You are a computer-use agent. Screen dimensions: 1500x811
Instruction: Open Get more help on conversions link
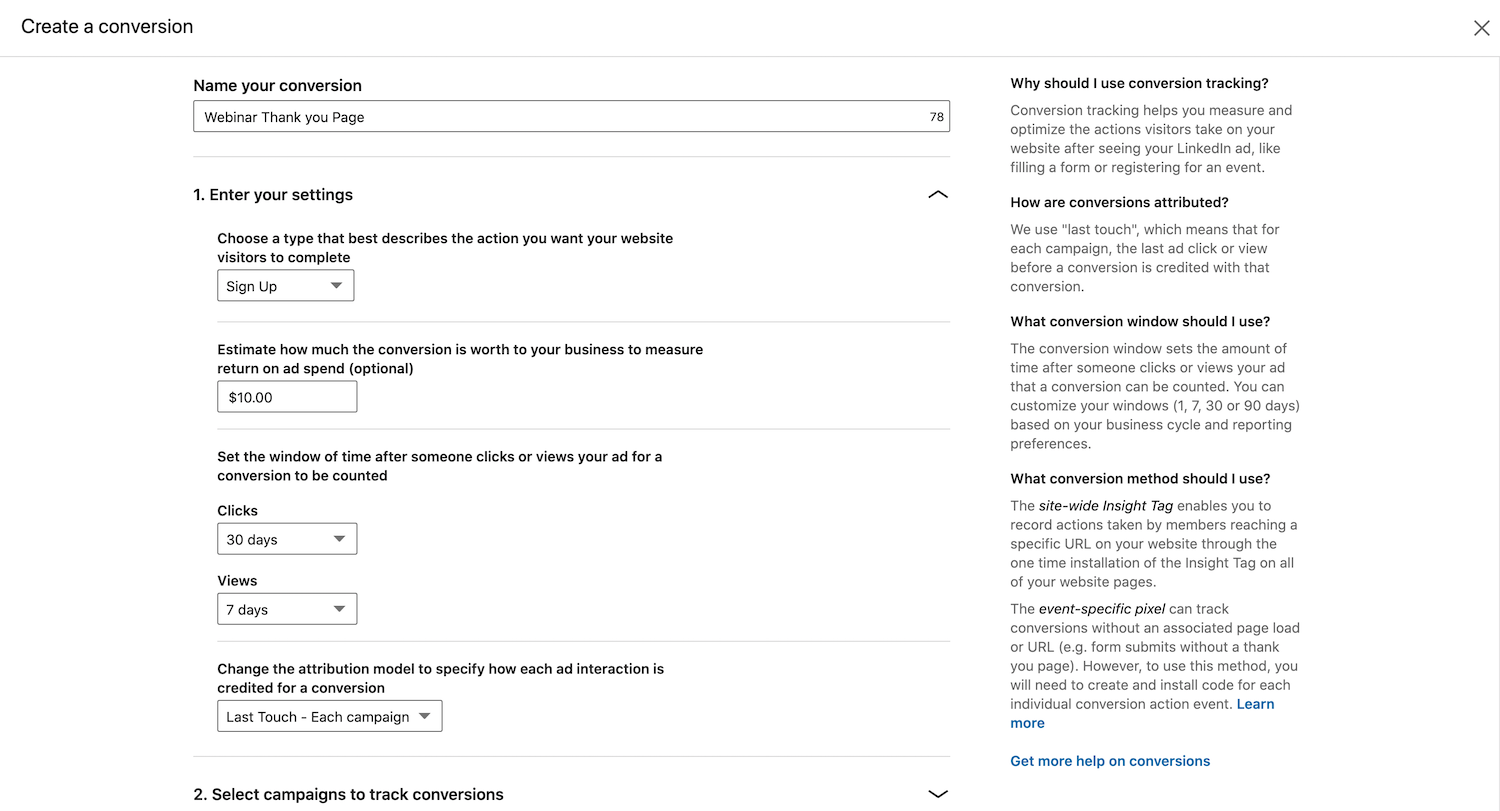[1110, 761]
